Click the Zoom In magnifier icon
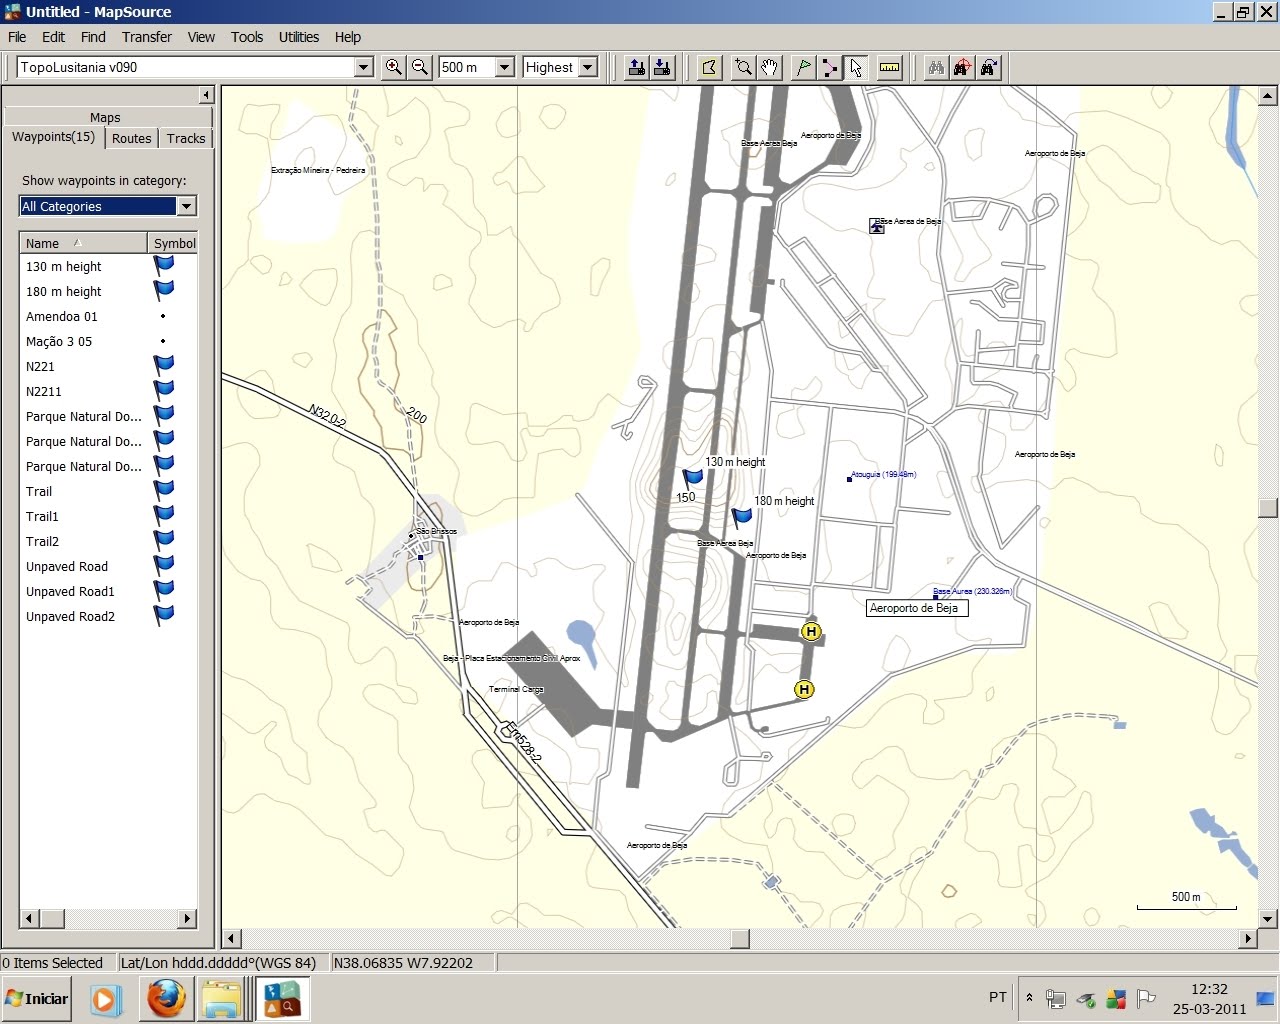 (394, 67)
